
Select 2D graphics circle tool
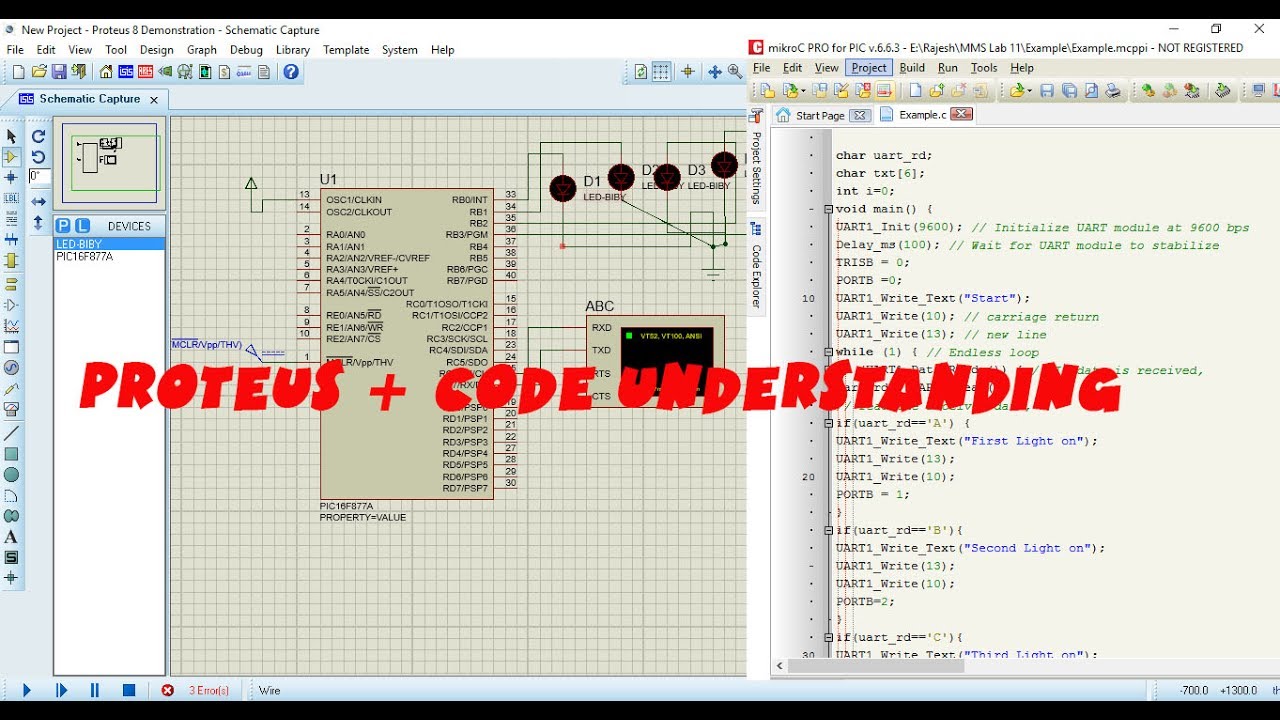tap(11, 475)
